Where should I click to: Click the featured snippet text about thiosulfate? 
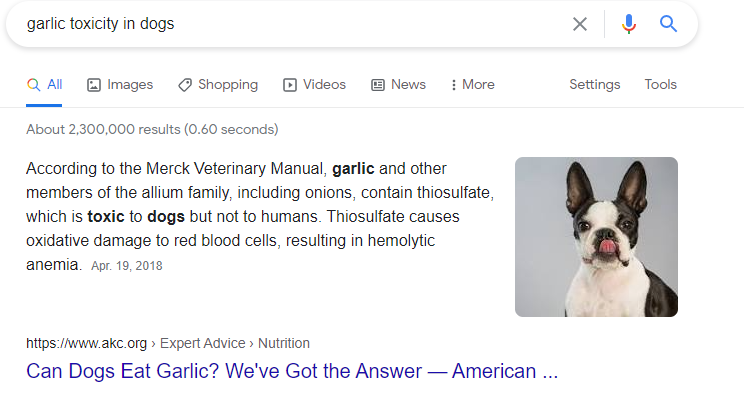260,216
